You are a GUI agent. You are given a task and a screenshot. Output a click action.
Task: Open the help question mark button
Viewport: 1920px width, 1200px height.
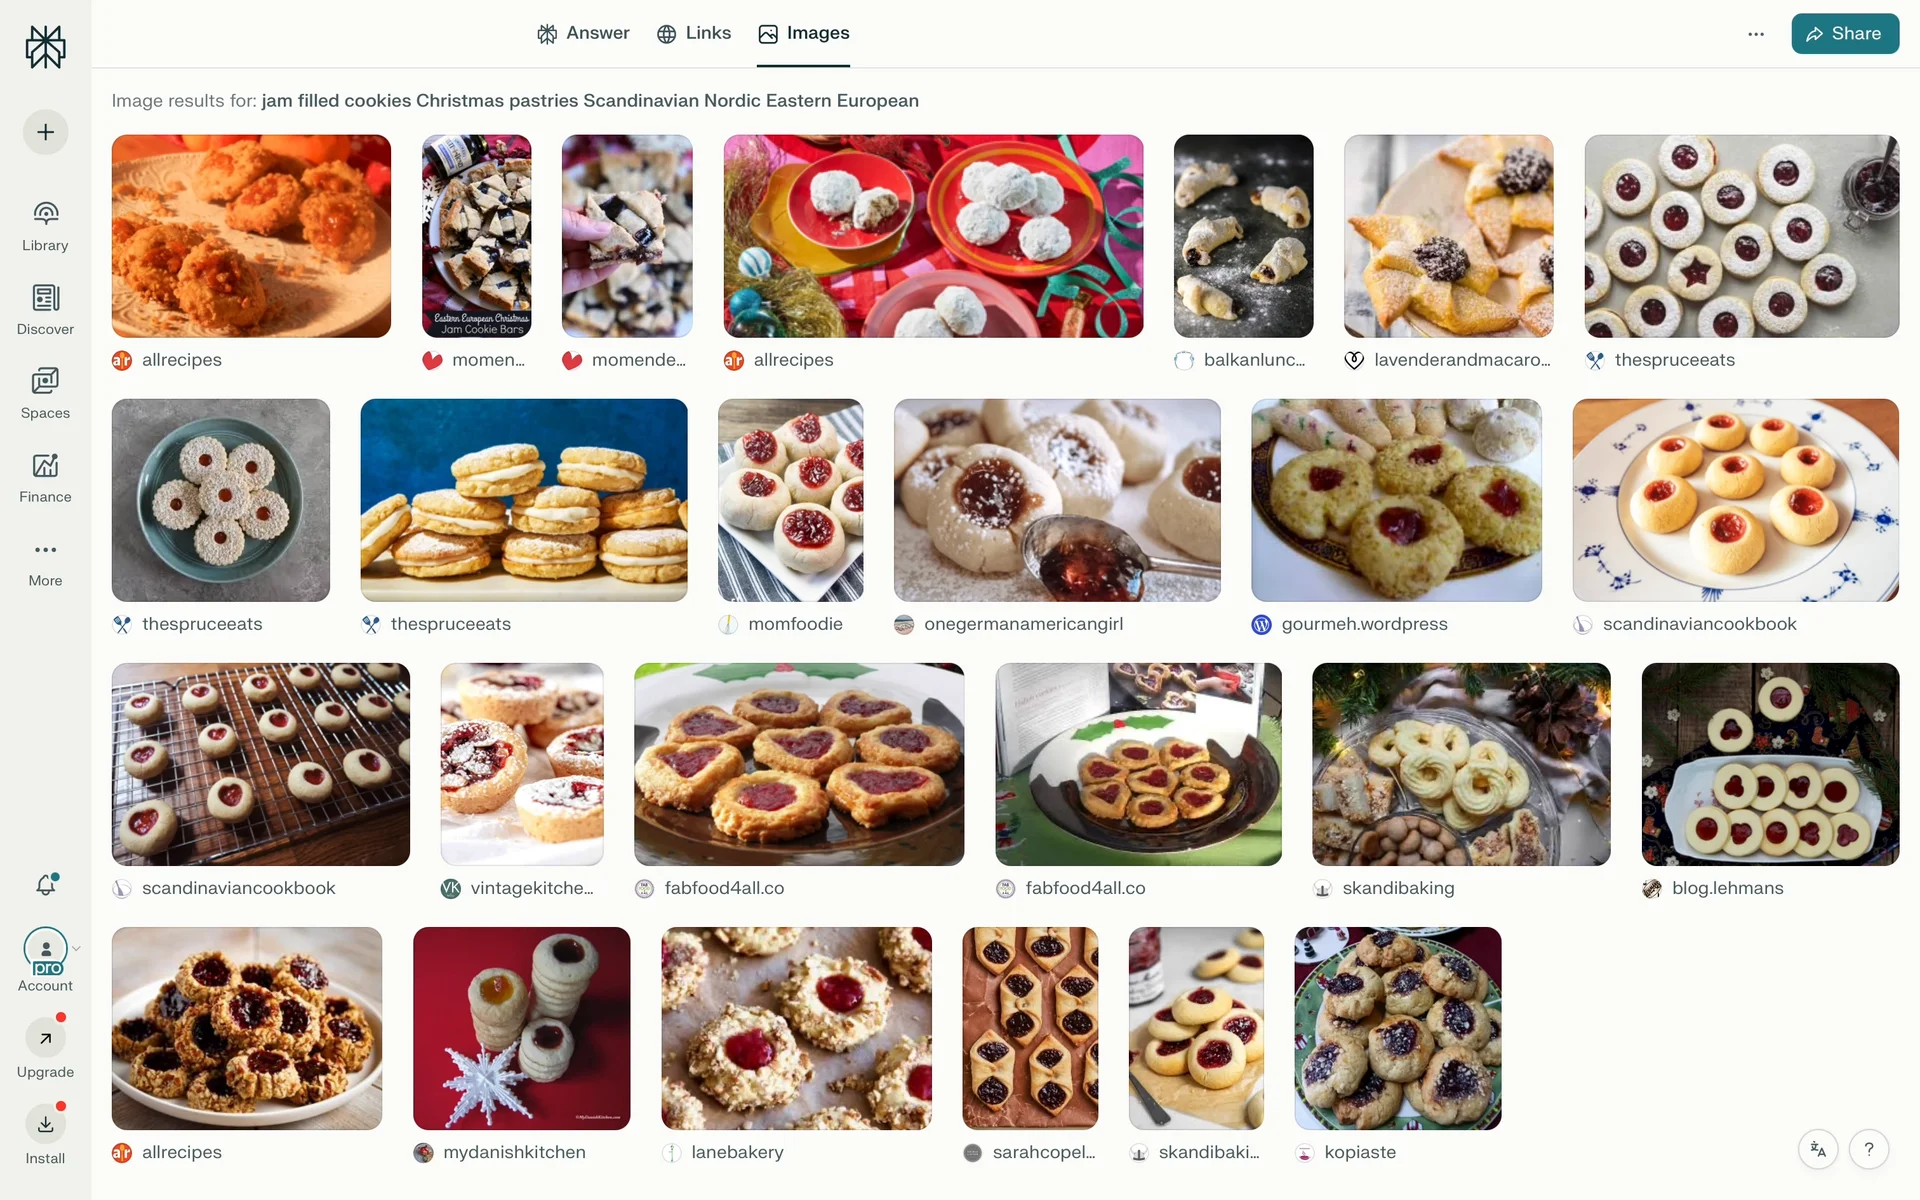click(x=1869, y=1149)
